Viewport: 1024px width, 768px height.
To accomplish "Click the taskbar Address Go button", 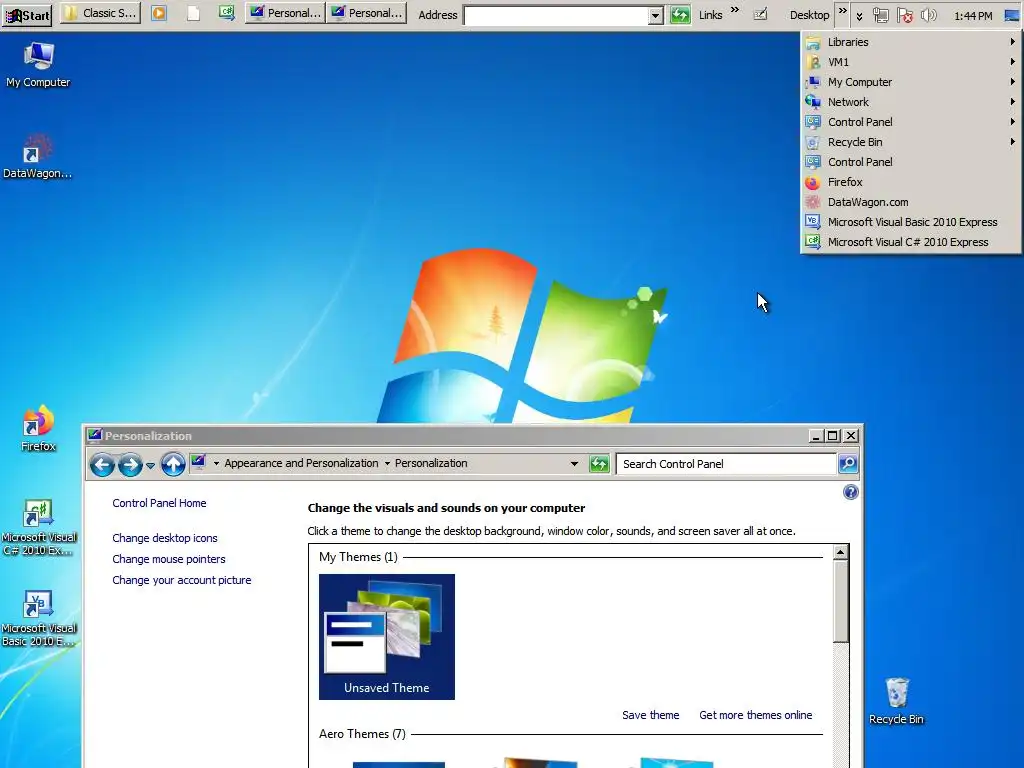I will click(x=680, y=14).
